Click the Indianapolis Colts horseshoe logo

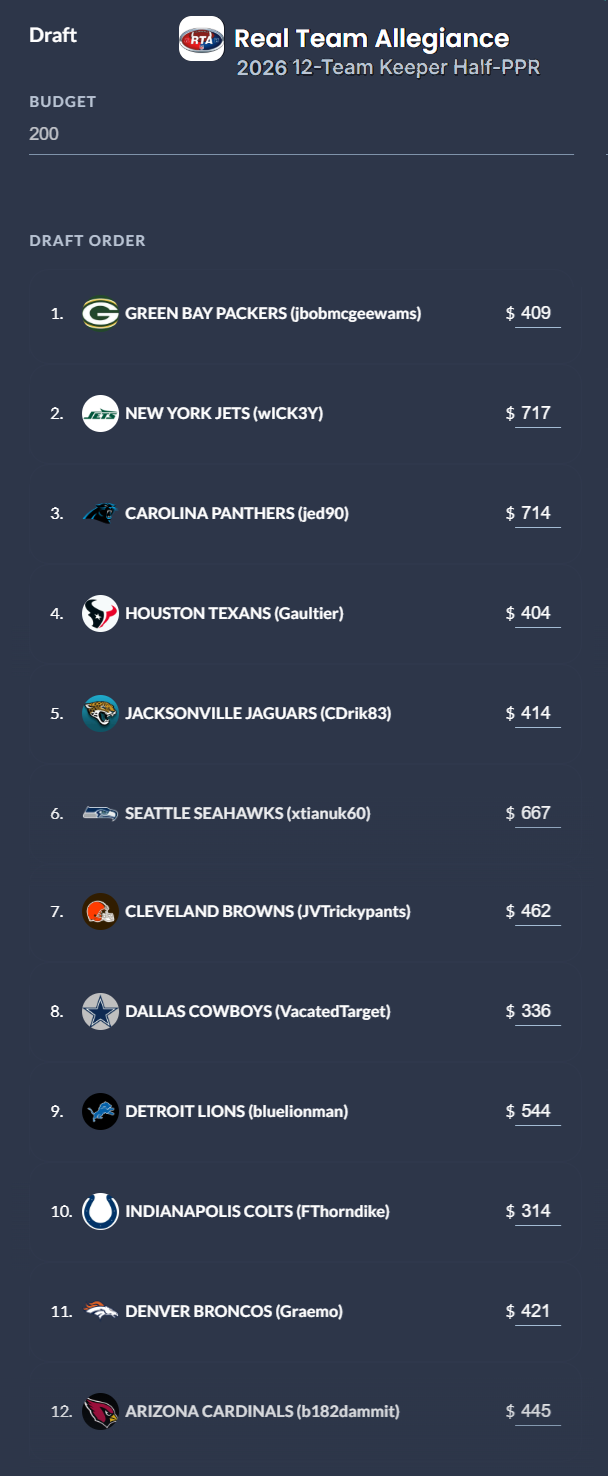pos(100,1211)
